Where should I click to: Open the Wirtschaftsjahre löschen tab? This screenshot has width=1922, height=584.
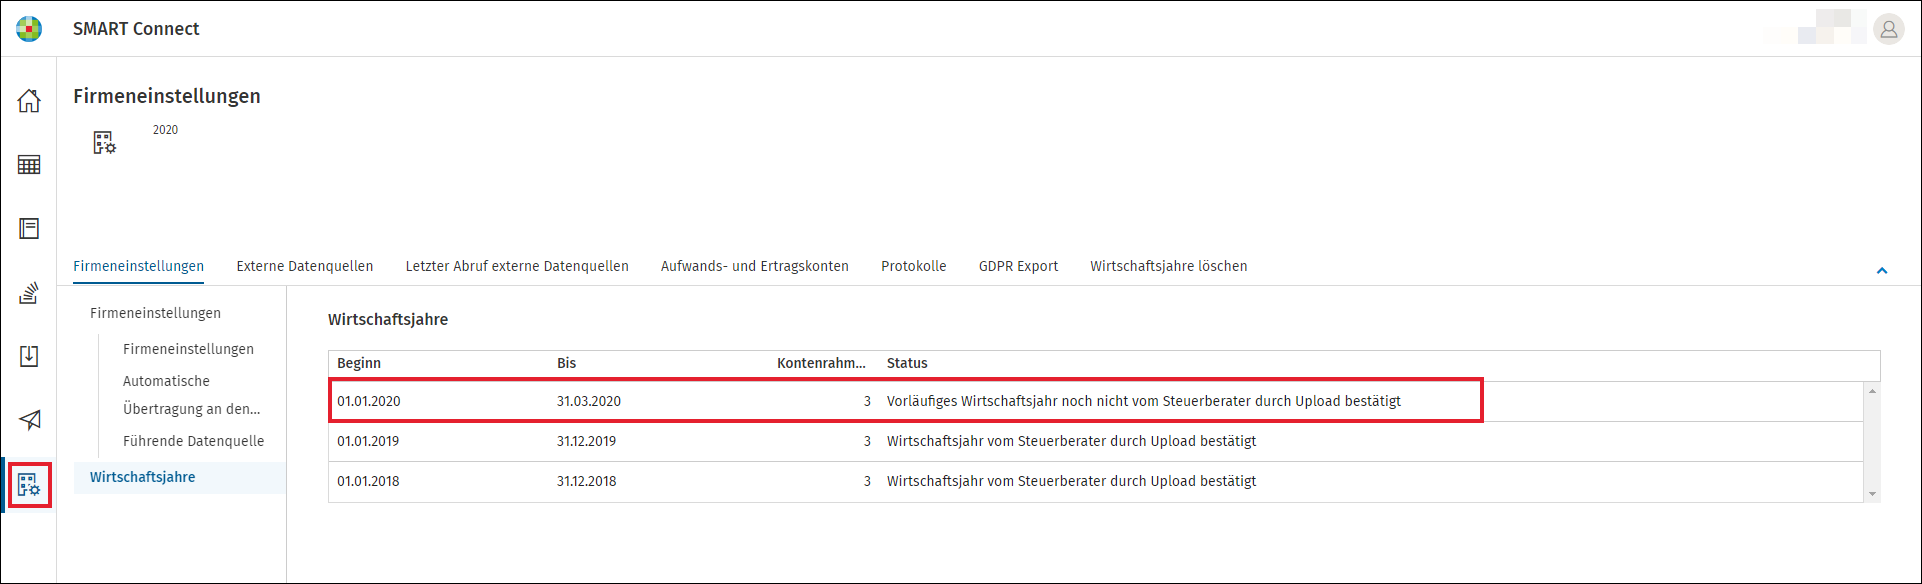click(1168, 266)
